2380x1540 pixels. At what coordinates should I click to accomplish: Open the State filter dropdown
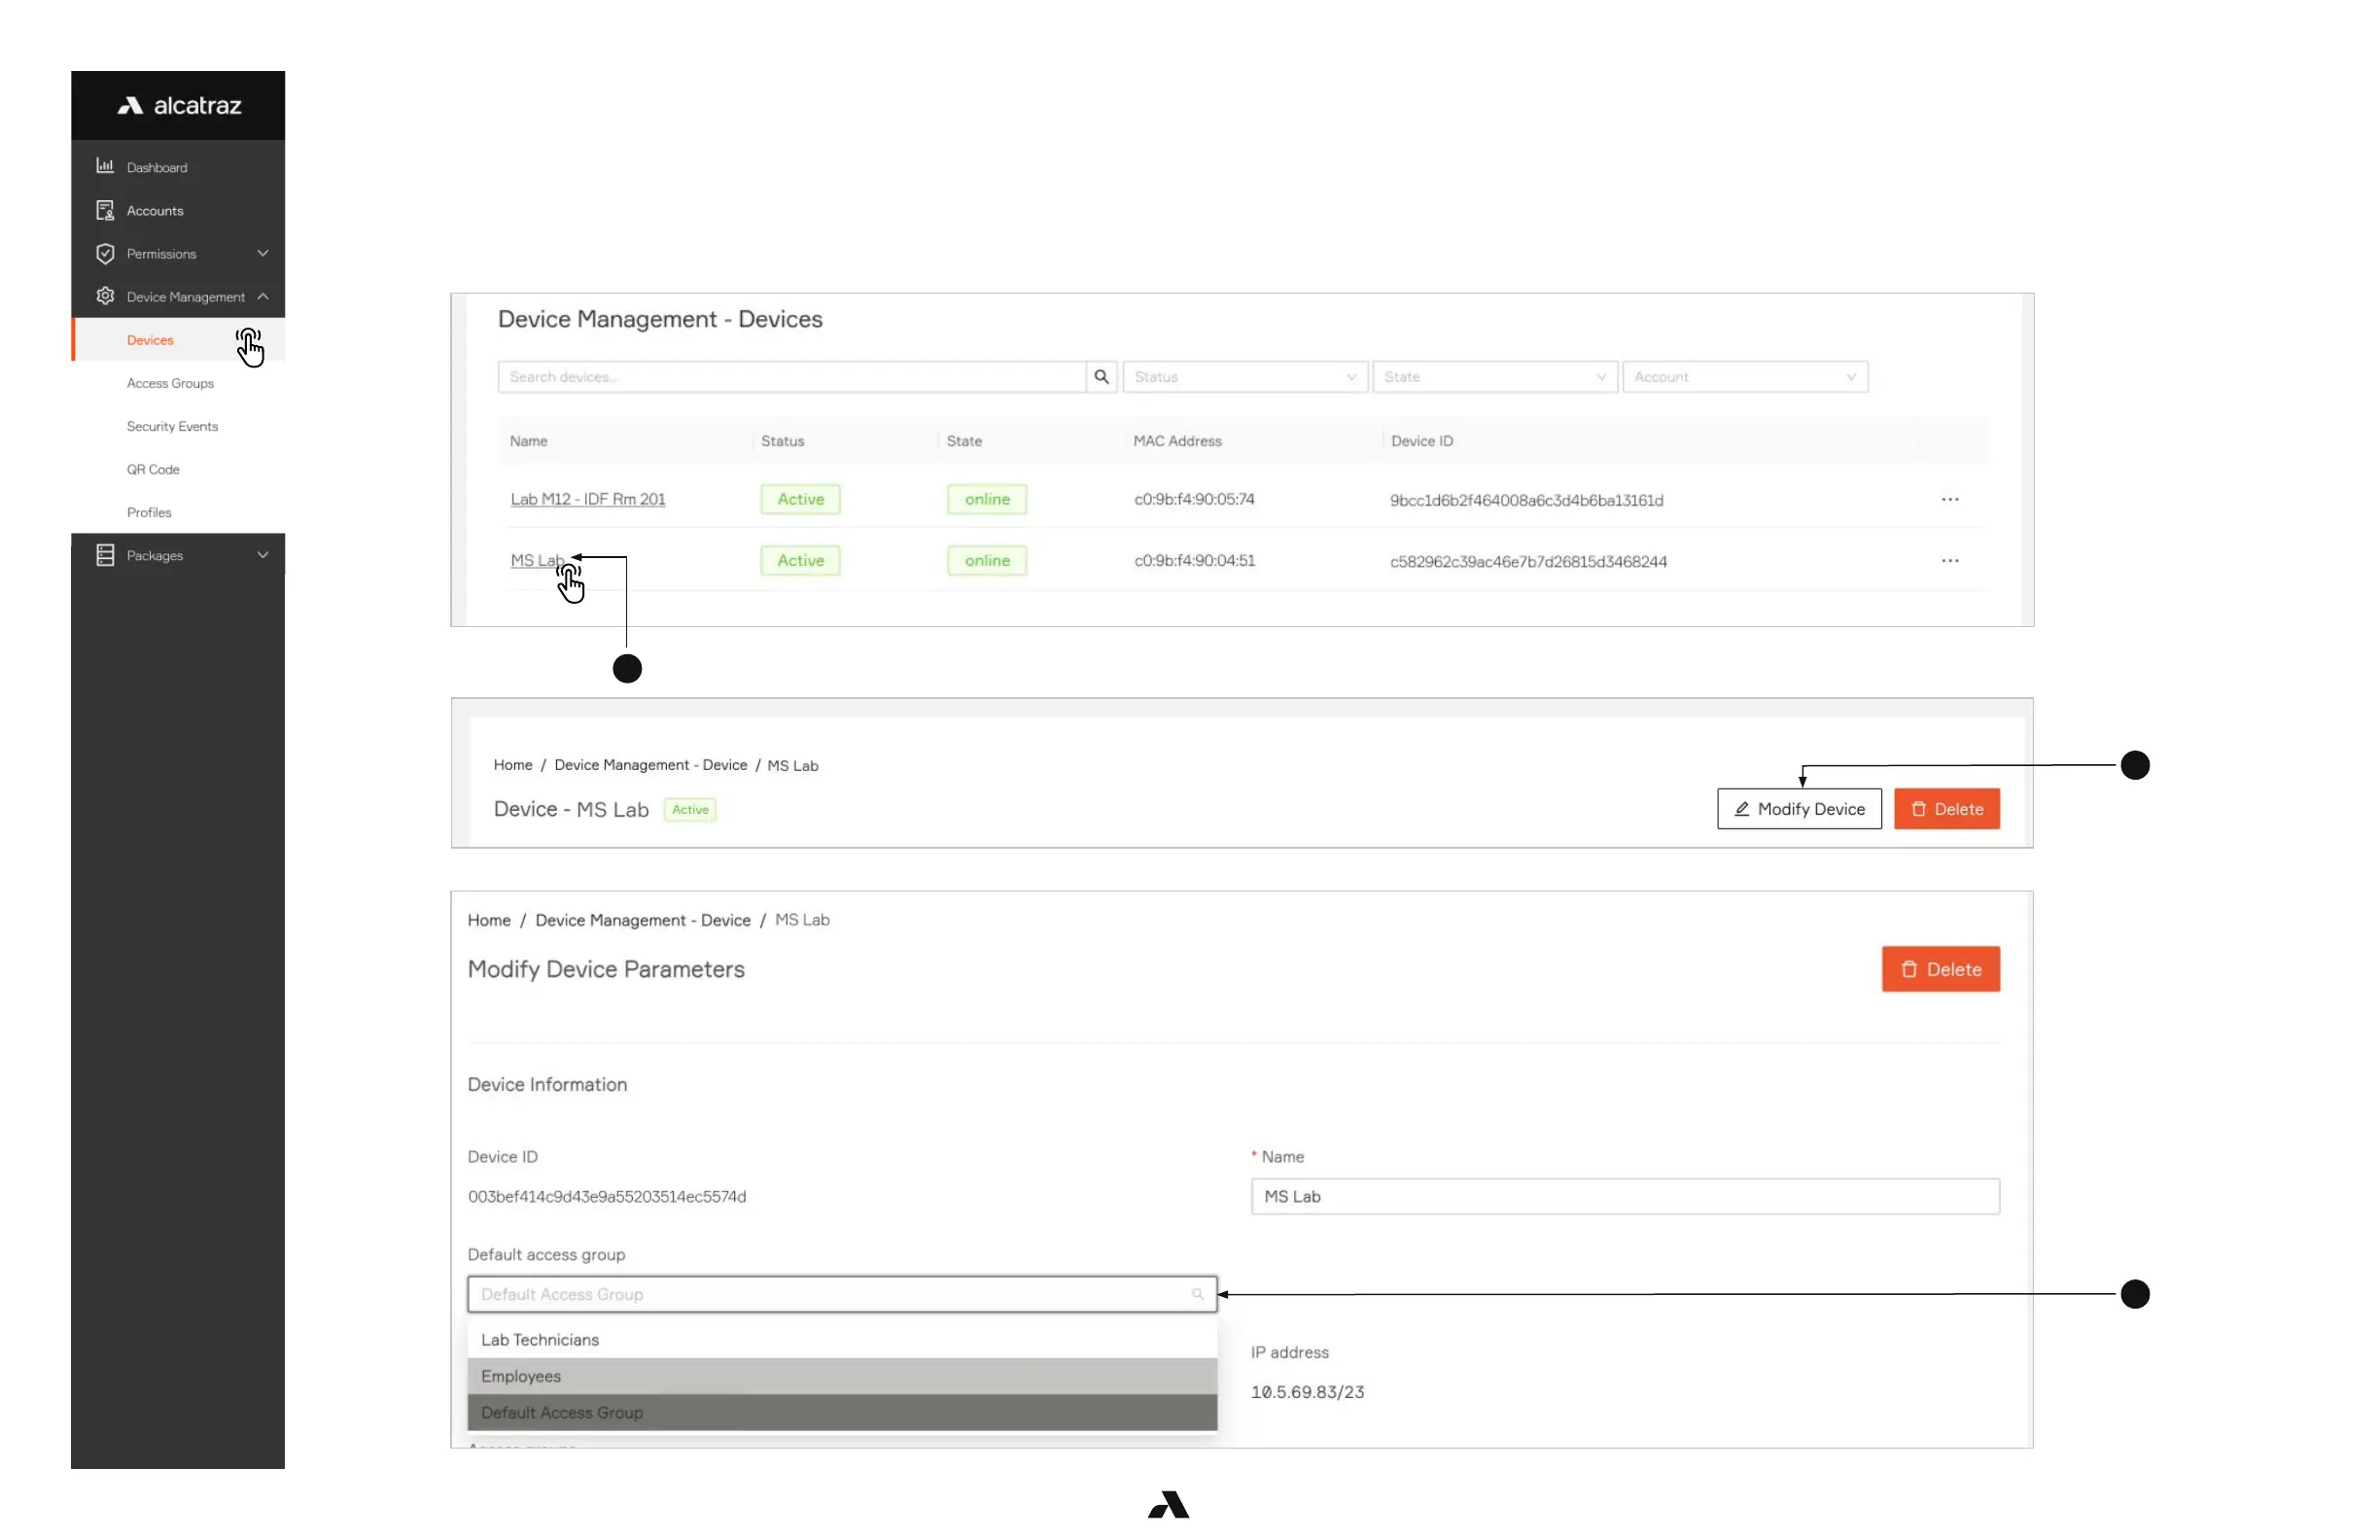pyautogui.click(x=1494, y=377)
